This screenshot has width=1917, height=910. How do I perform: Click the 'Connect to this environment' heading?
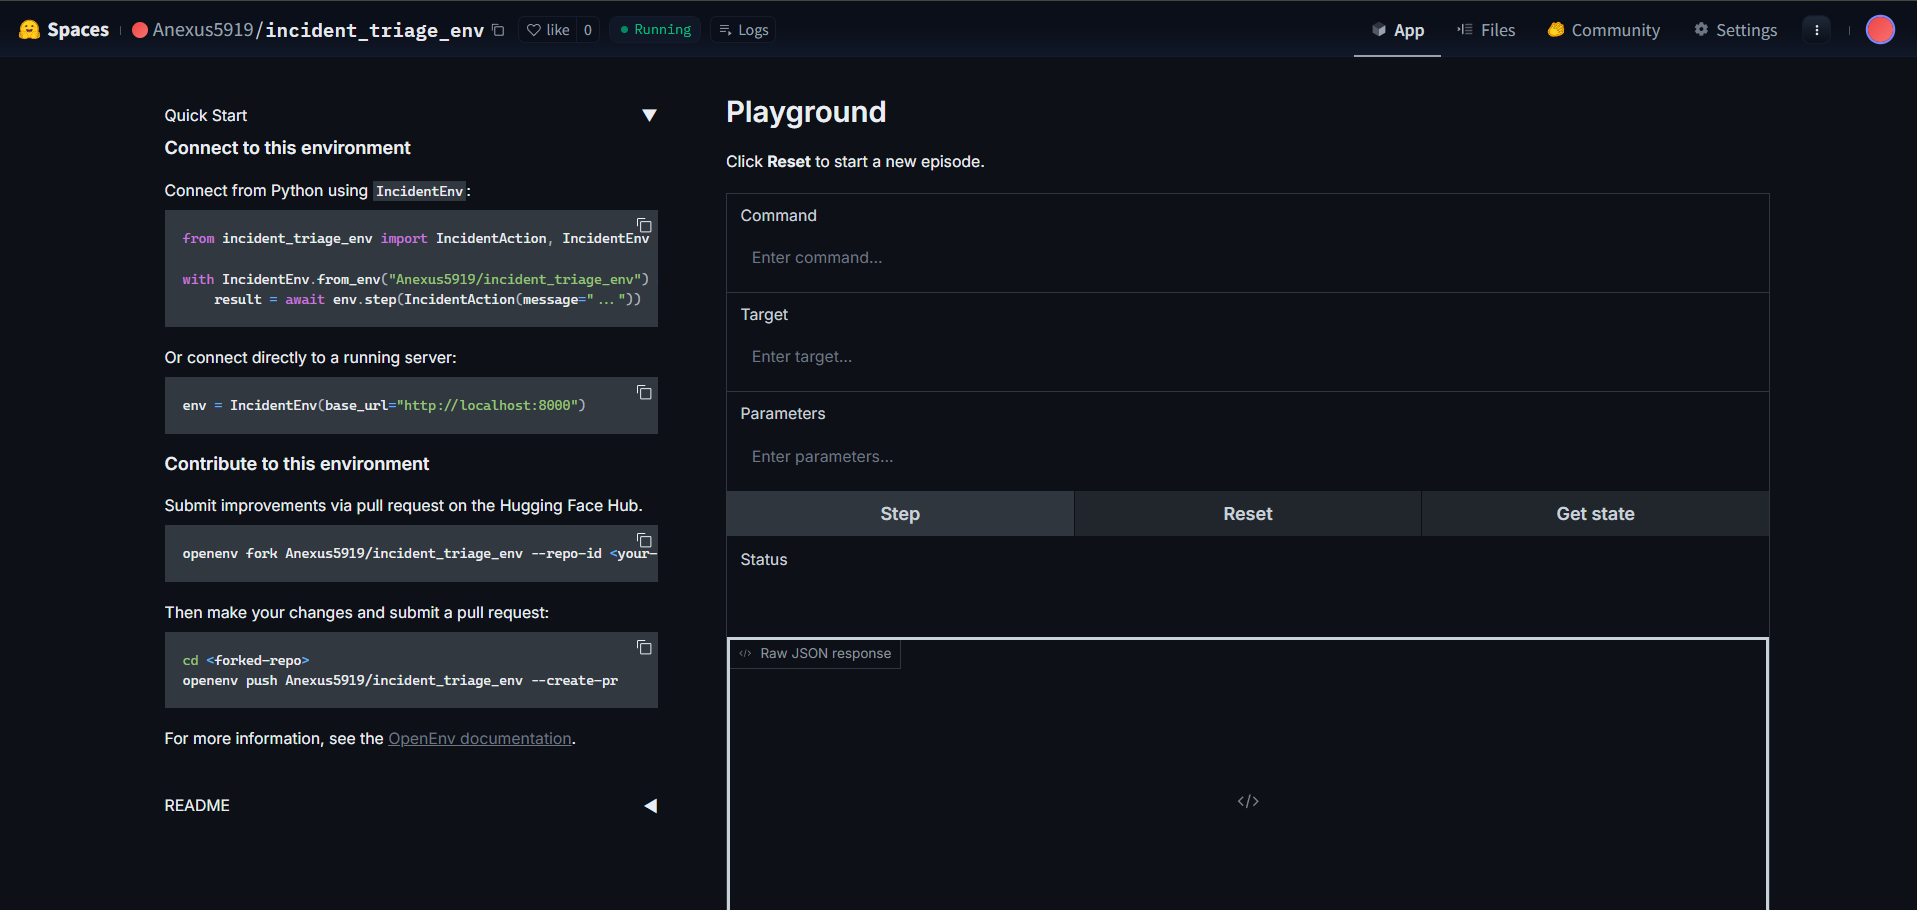click(x=288, y=148)
